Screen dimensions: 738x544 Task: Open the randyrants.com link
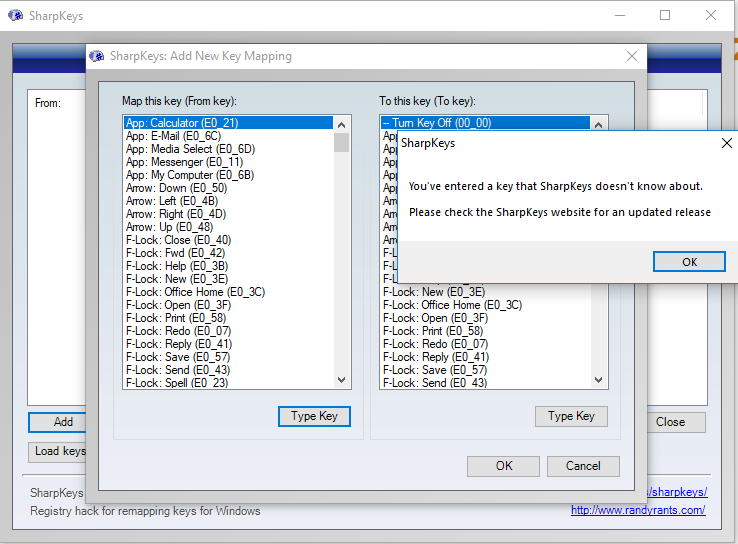pos(638,510)
